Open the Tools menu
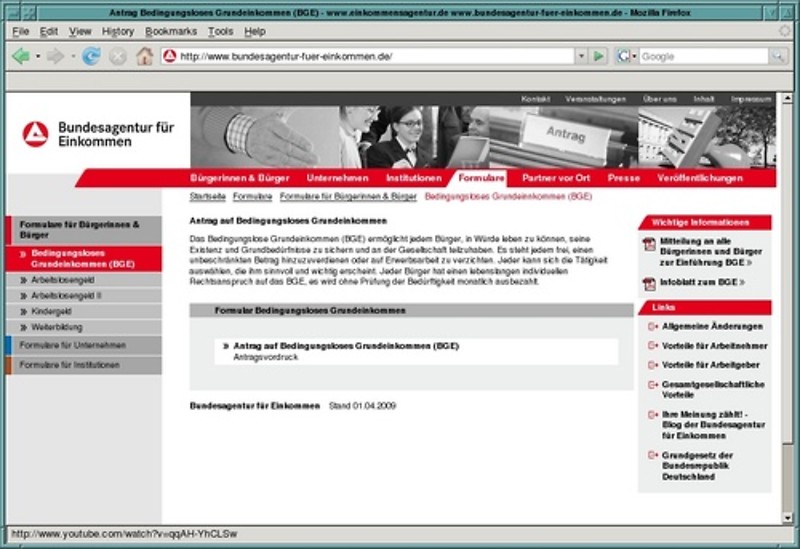Viewport: 800px width, 549px height. (220, 32)
